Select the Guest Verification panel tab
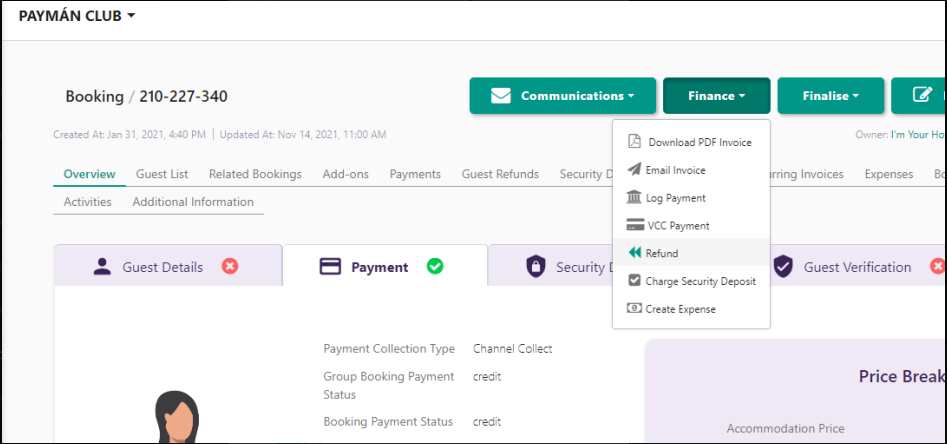This screenshot has height=444, width=947. 856,267
